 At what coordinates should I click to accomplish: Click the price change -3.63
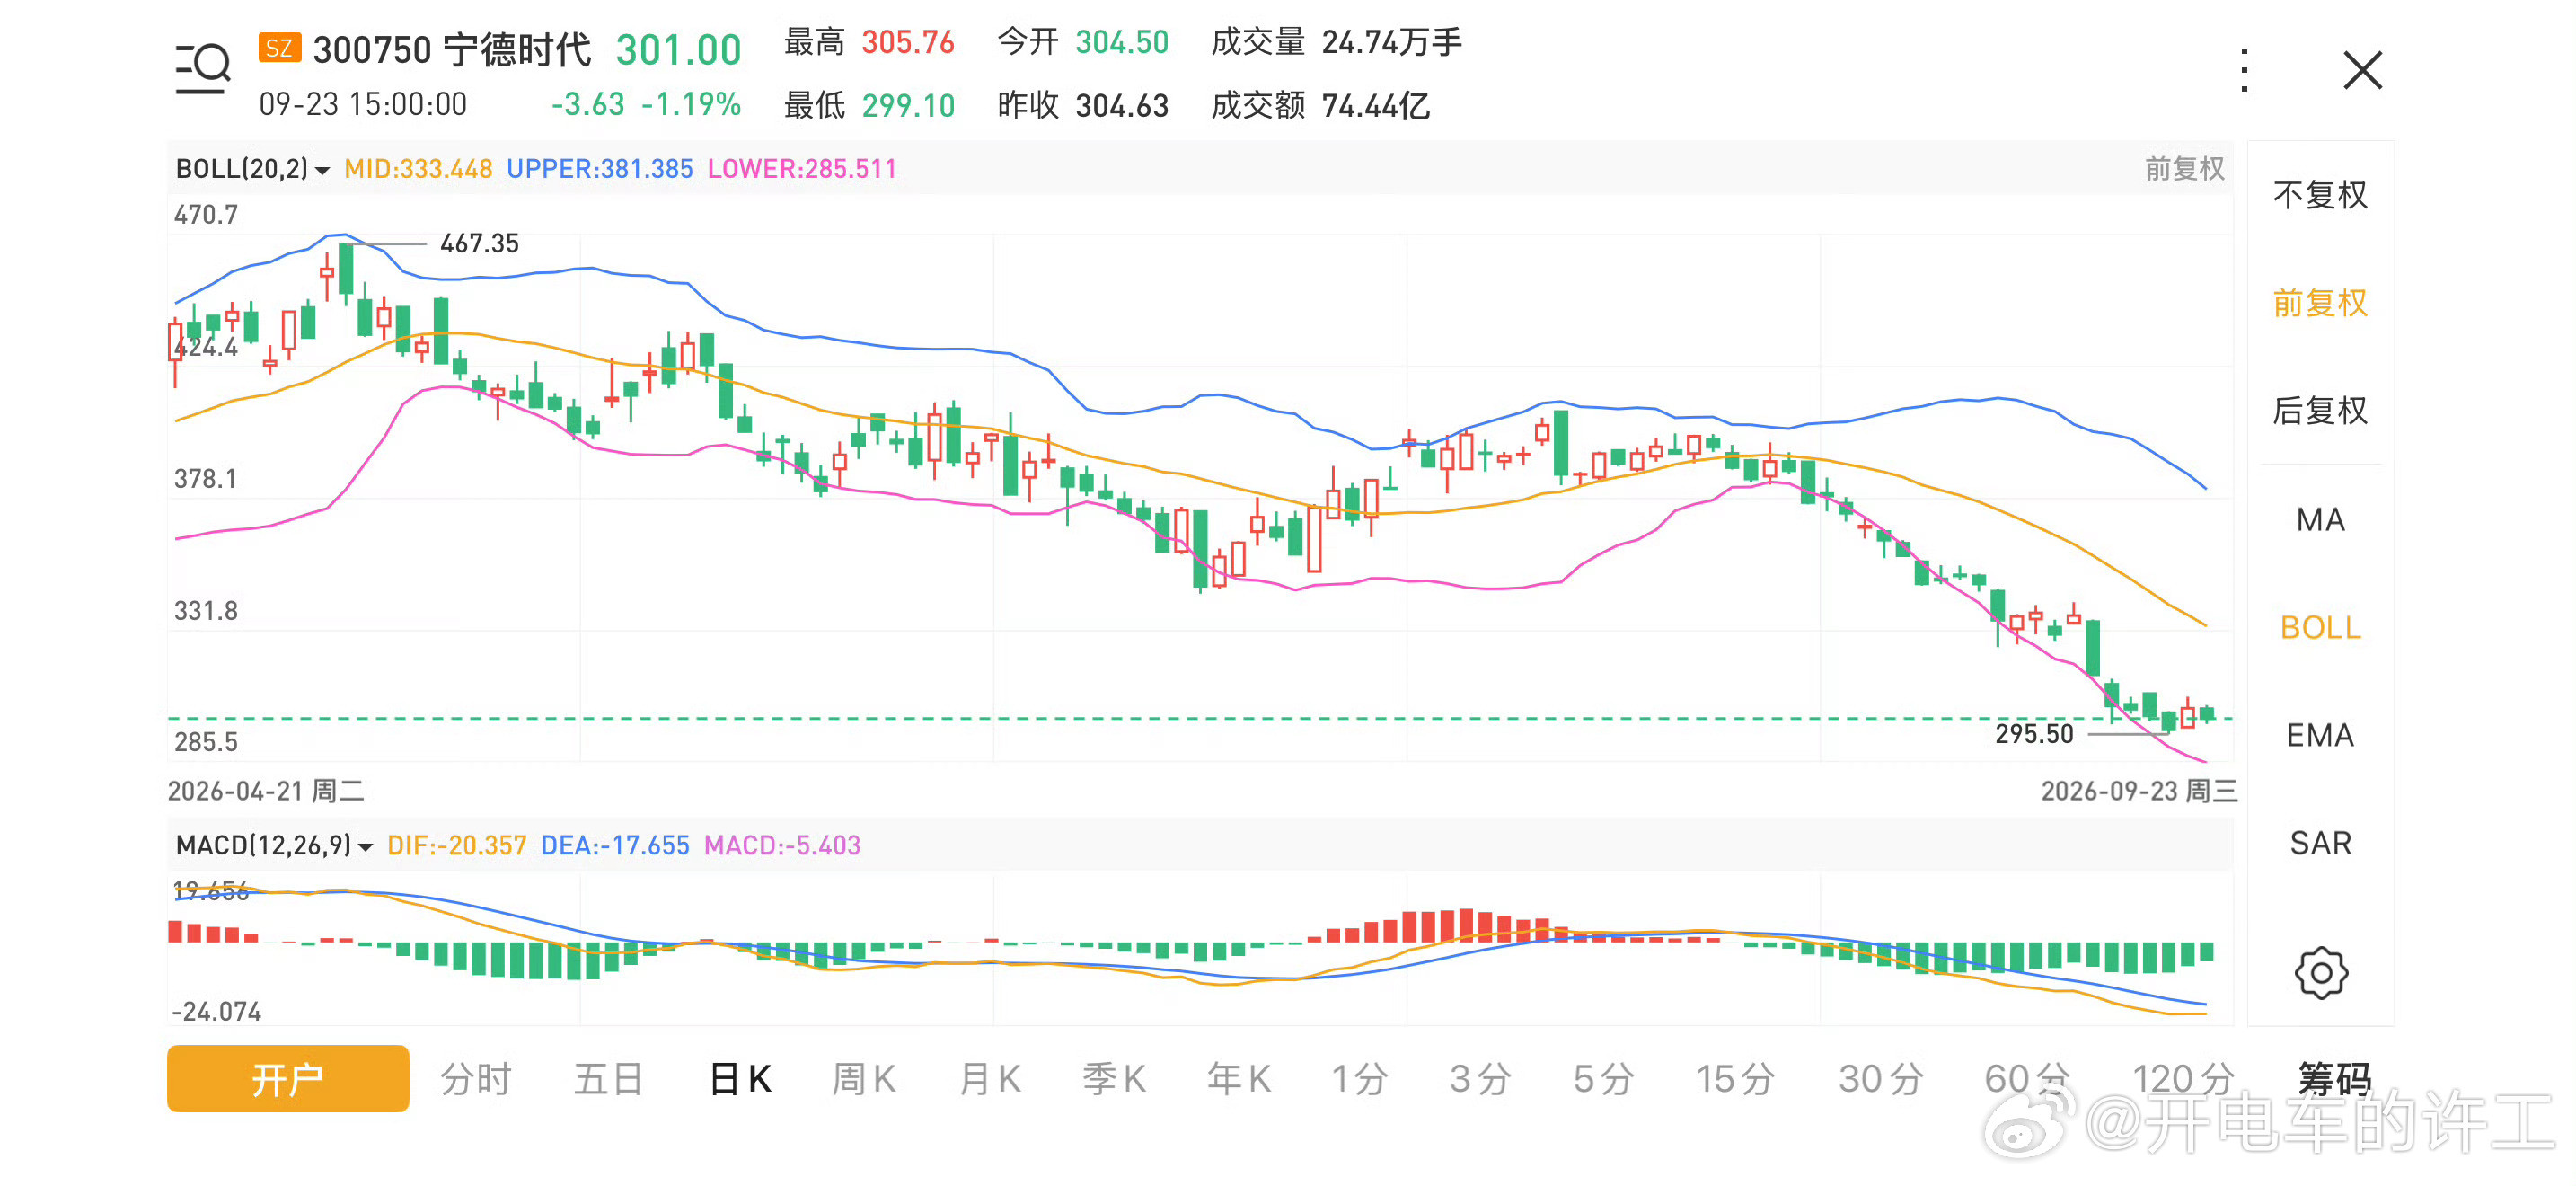pyautogui.click(x=588, y=104)
